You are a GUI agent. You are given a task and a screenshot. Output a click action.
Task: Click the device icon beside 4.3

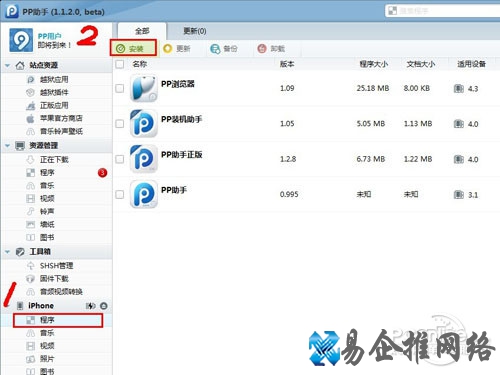(x=459, y=89)
